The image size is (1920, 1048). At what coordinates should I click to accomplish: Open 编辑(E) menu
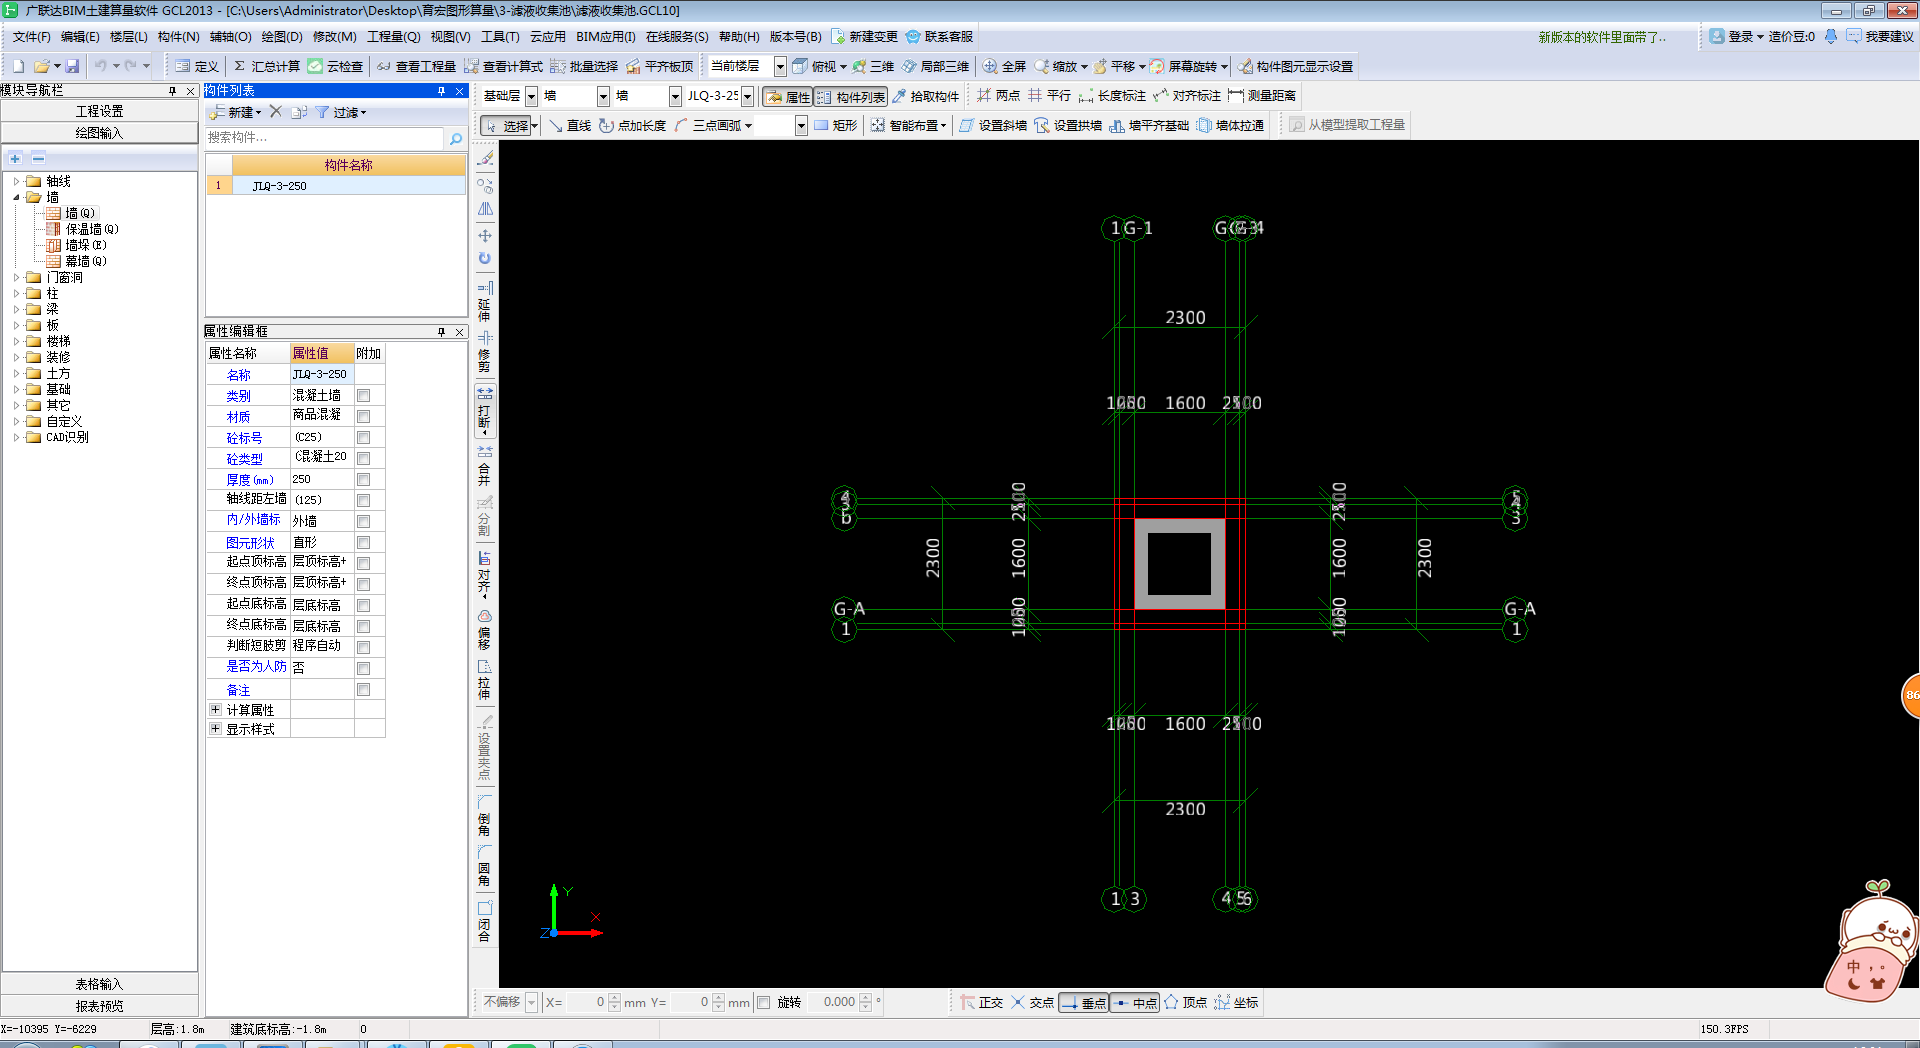[80, 36]
